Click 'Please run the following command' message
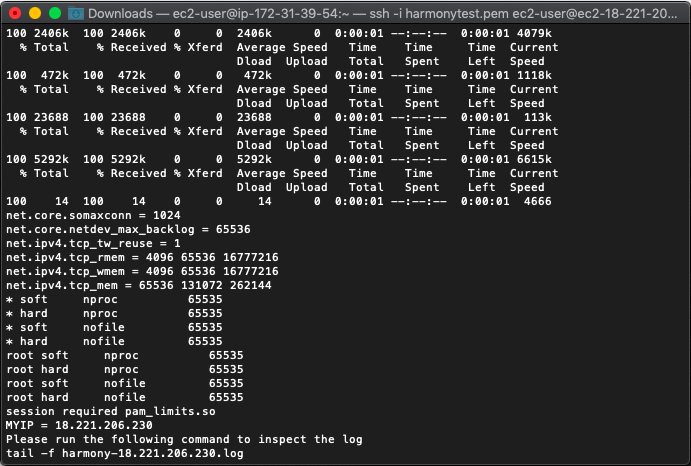Viewport: 691px width, 466px height. pyautogui.click(x=184, y=440)
